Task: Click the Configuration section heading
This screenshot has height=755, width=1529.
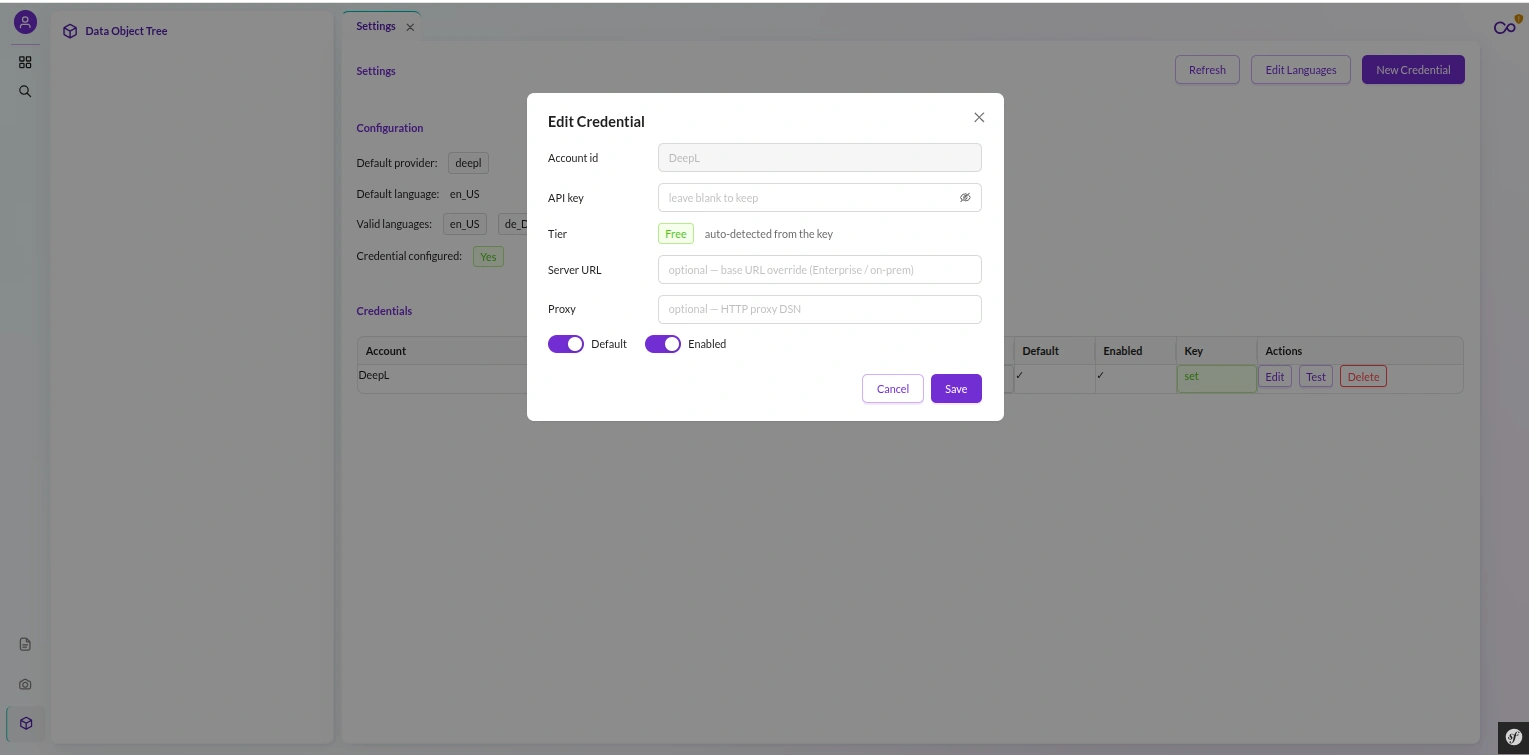Action: 390,128
